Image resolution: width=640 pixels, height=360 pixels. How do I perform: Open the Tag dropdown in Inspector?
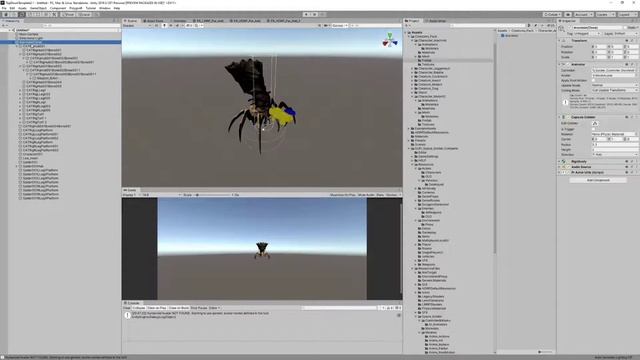click(587, 33)
